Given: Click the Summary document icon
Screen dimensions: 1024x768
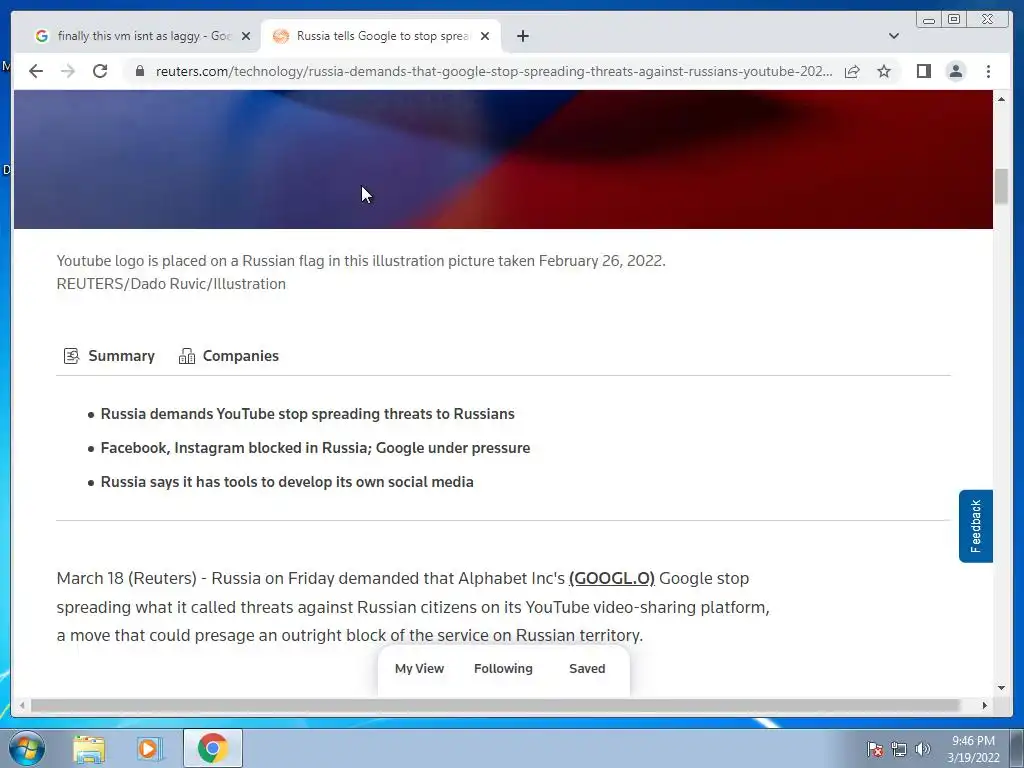Looking at the screenshot, I should click(x=71, y=356).
